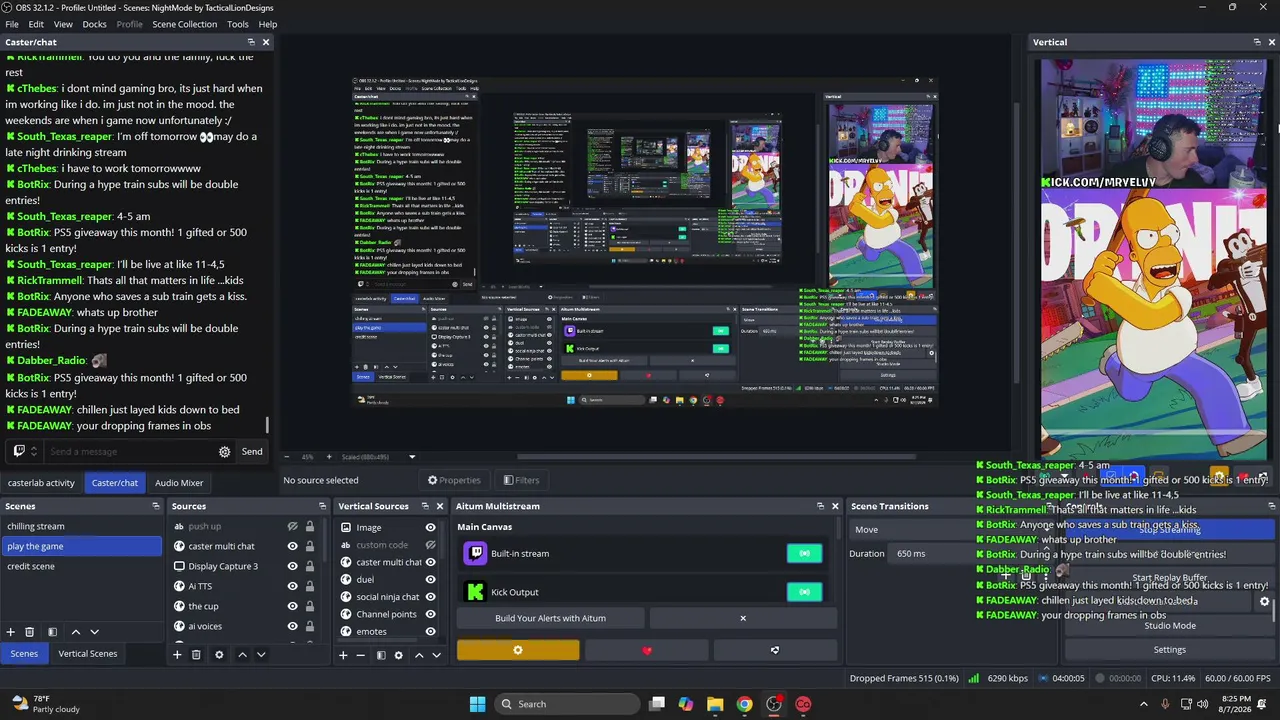Send the chat message
The image size is (1280, 720).
click(x=252, y=452)
